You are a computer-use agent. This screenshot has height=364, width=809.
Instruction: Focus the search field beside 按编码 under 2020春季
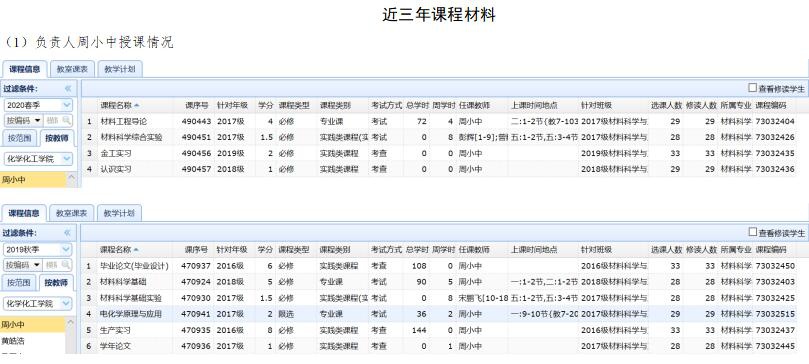(x=53, y=121)
